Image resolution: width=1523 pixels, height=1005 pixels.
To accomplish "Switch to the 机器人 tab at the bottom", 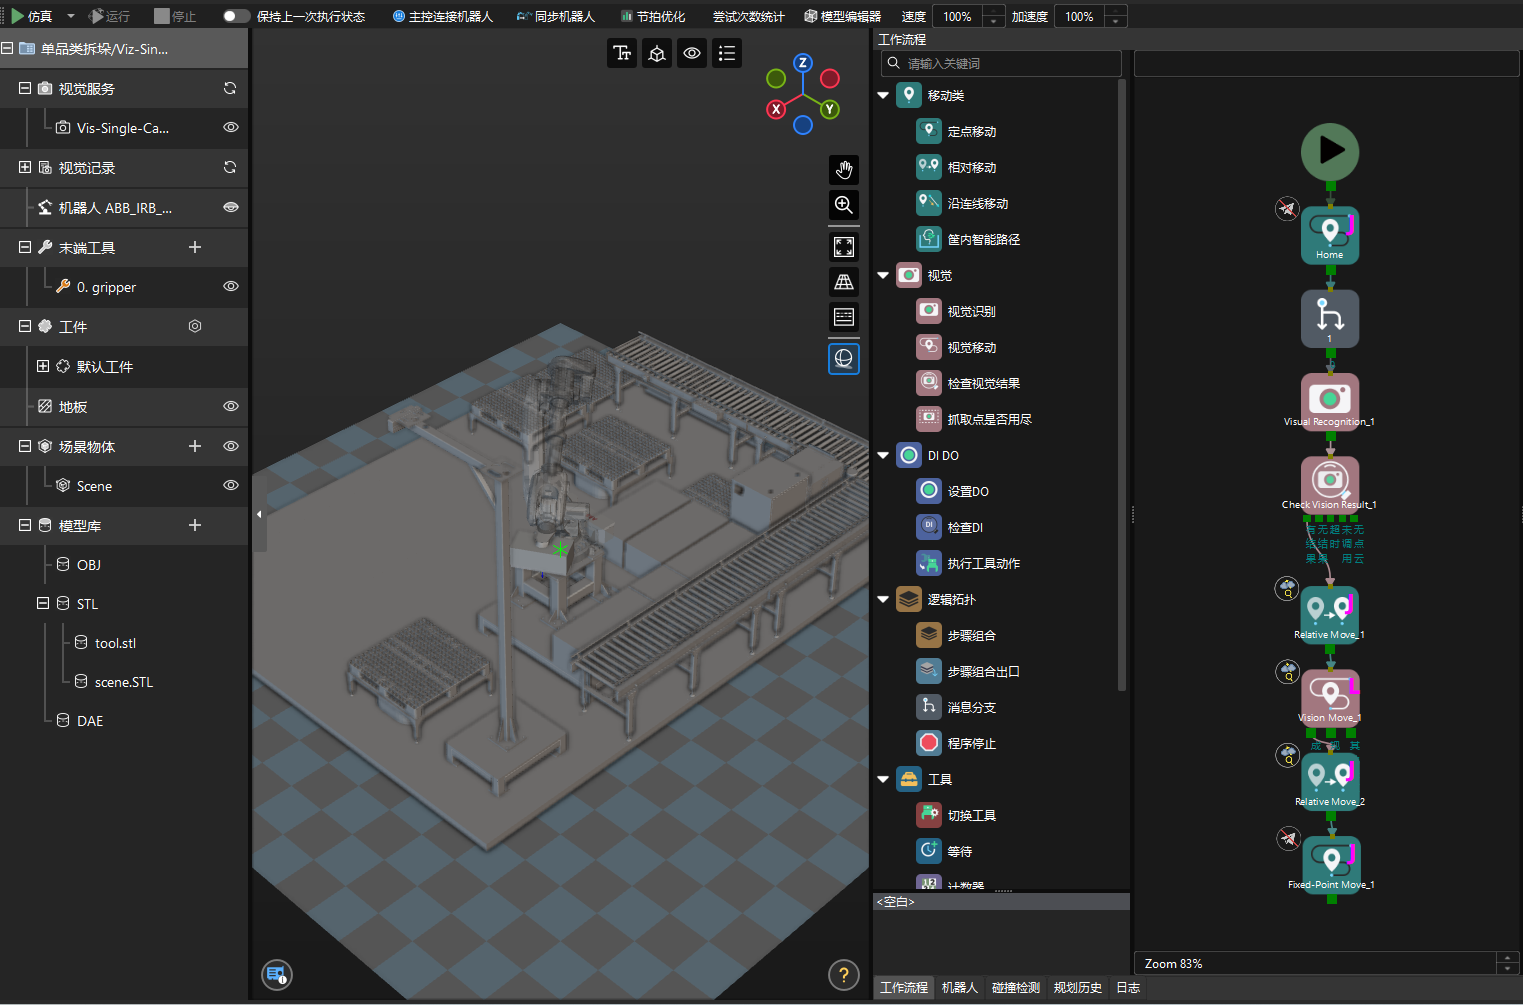I will pos(960,987).
